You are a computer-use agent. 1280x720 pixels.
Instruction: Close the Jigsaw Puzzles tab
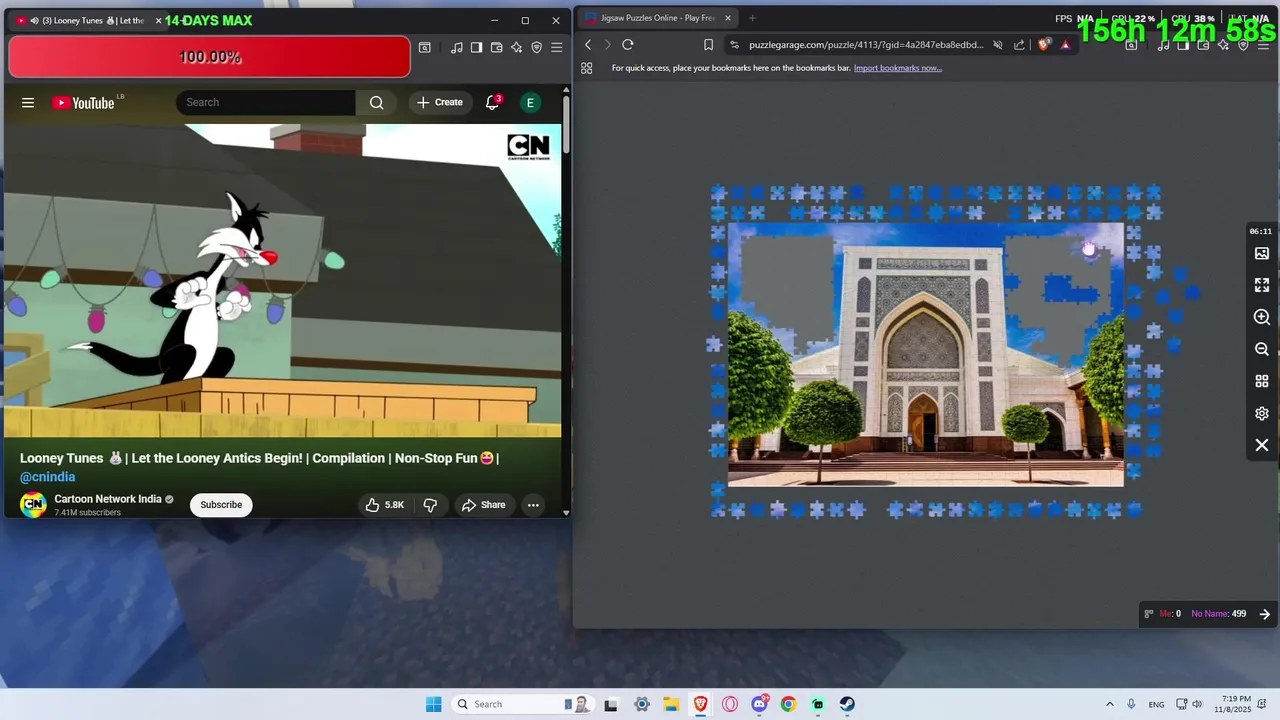pyautogui.click(x=728, y=18)
